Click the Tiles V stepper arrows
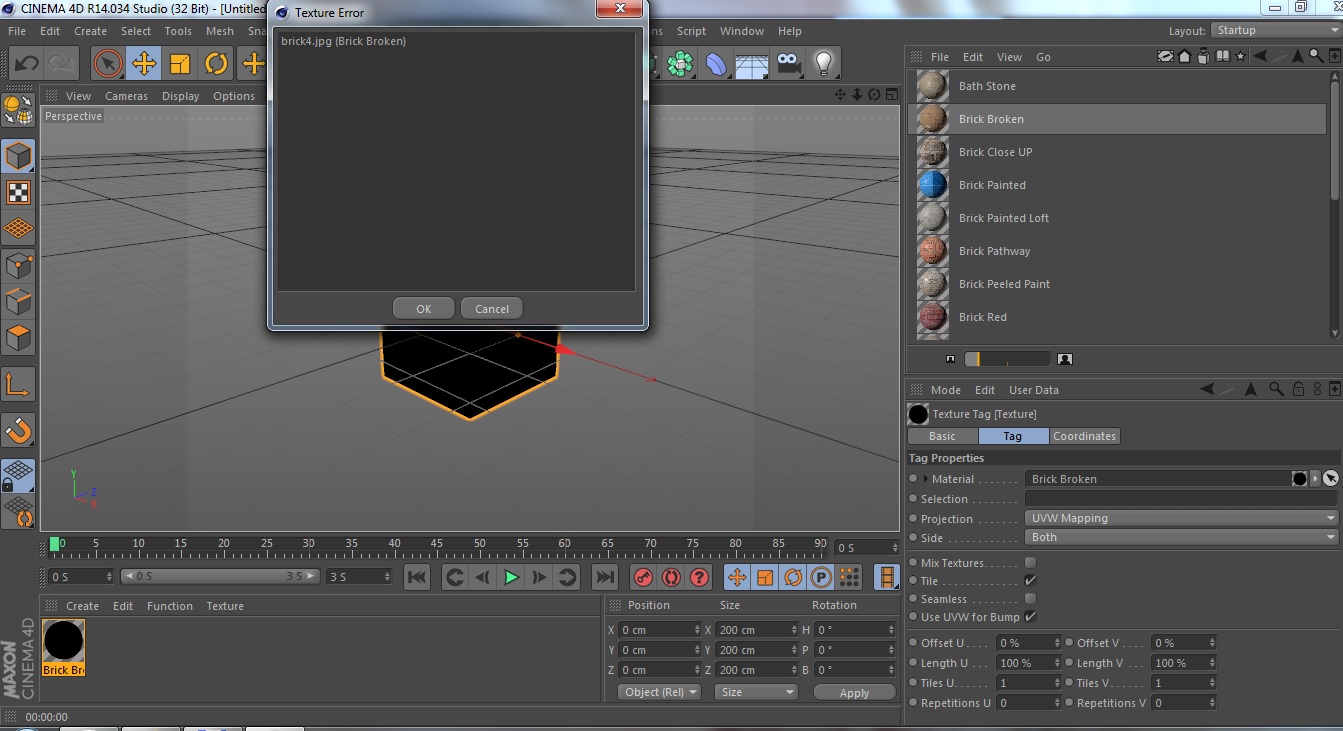 (x=1211, y=683)
